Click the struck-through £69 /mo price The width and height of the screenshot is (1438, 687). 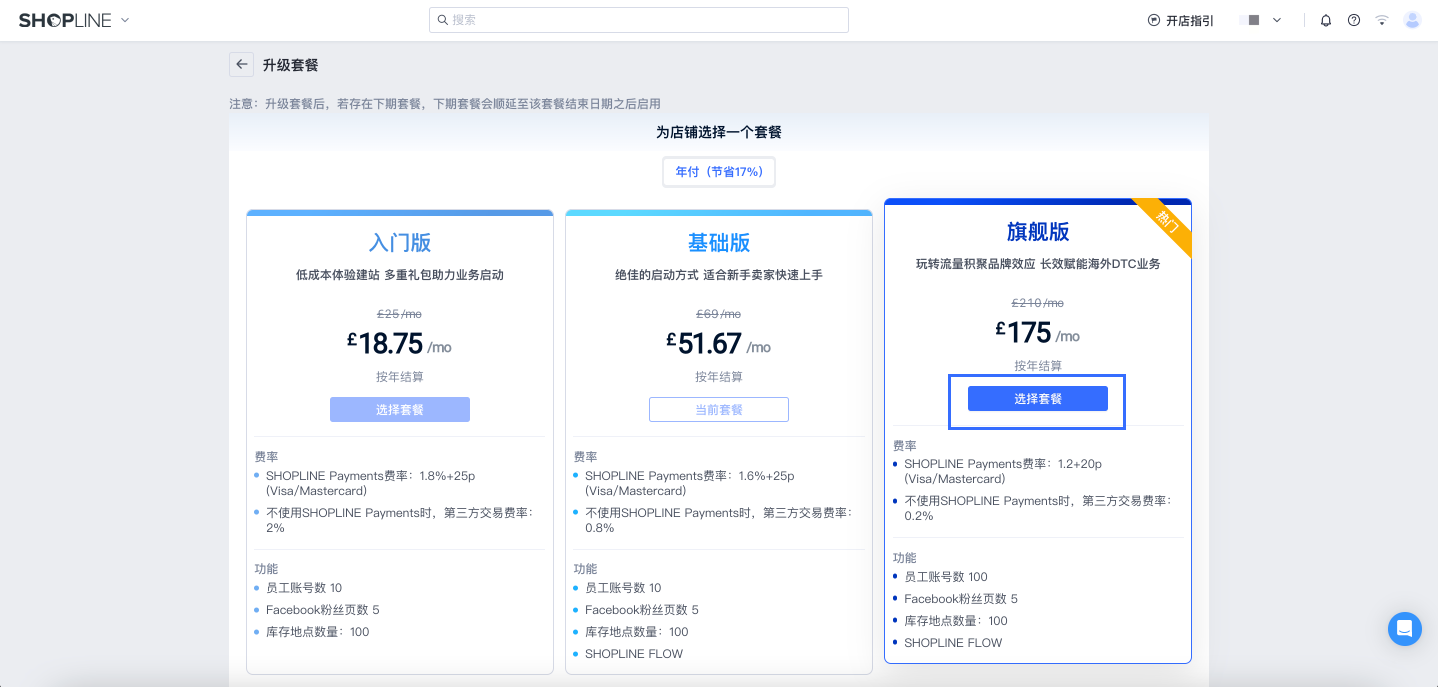719,314
